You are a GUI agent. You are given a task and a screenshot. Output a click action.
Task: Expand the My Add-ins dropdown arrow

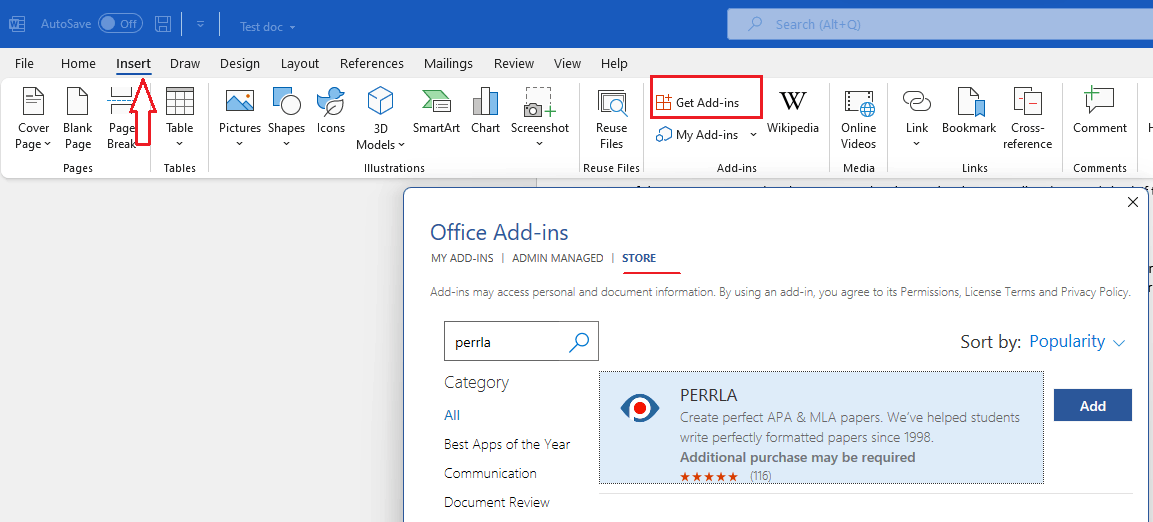coord(753,135)
